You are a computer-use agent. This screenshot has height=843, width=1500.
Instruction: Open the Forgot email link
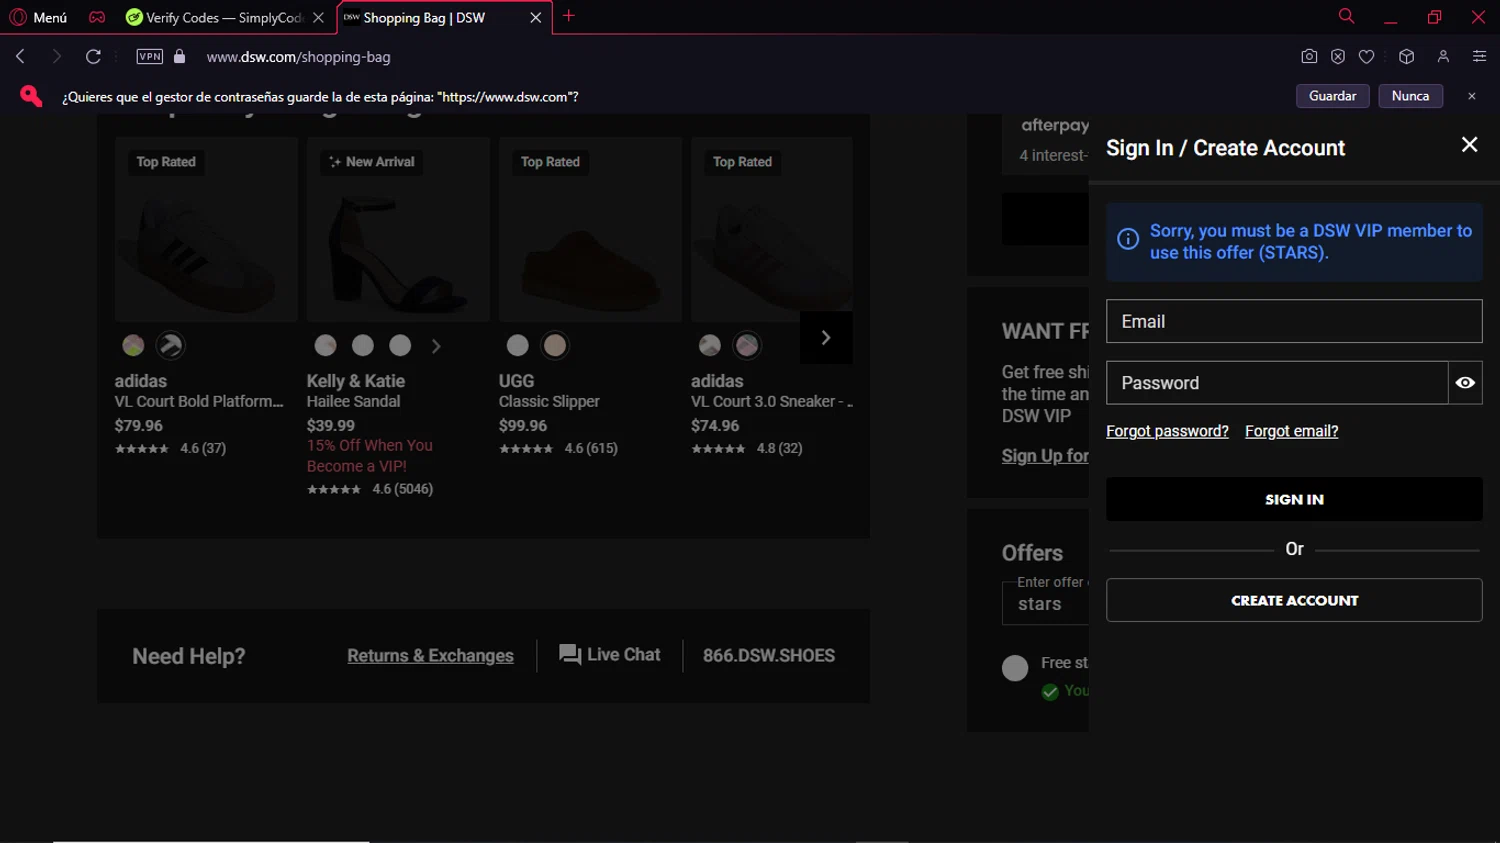coord(1291,431)
